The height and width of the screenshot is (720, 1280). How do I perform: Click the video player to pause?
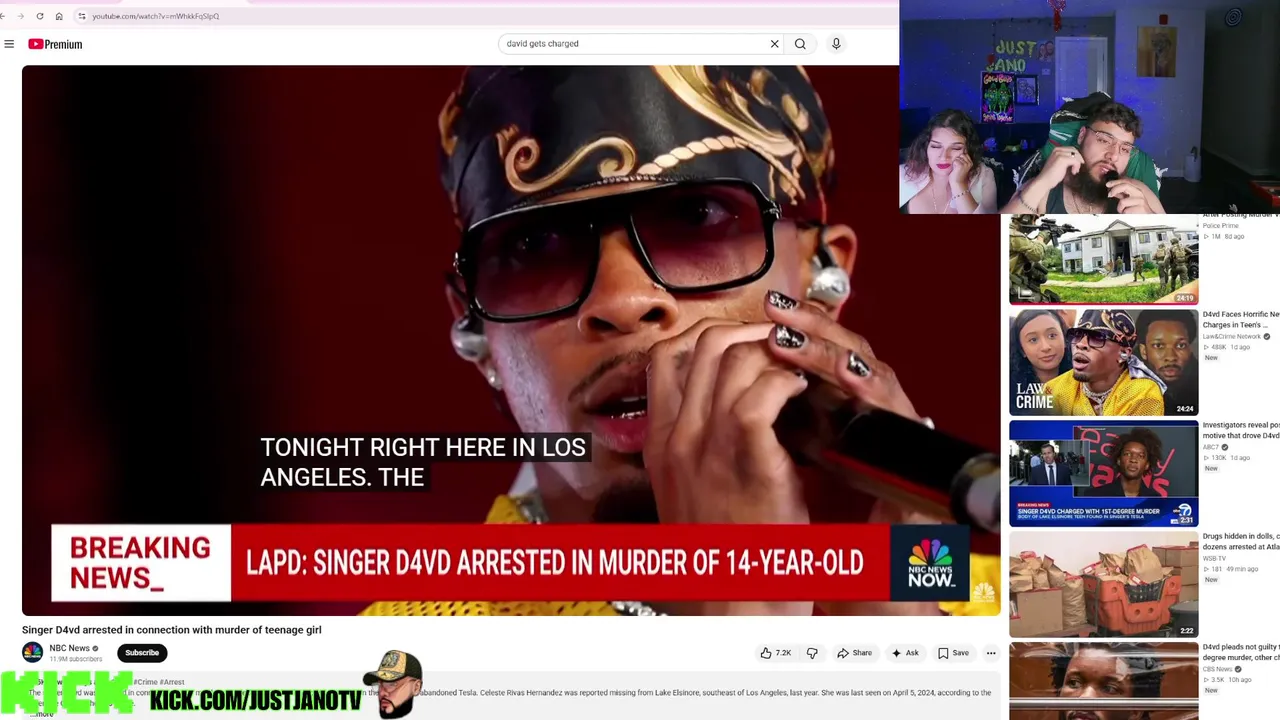pos(511,340)
